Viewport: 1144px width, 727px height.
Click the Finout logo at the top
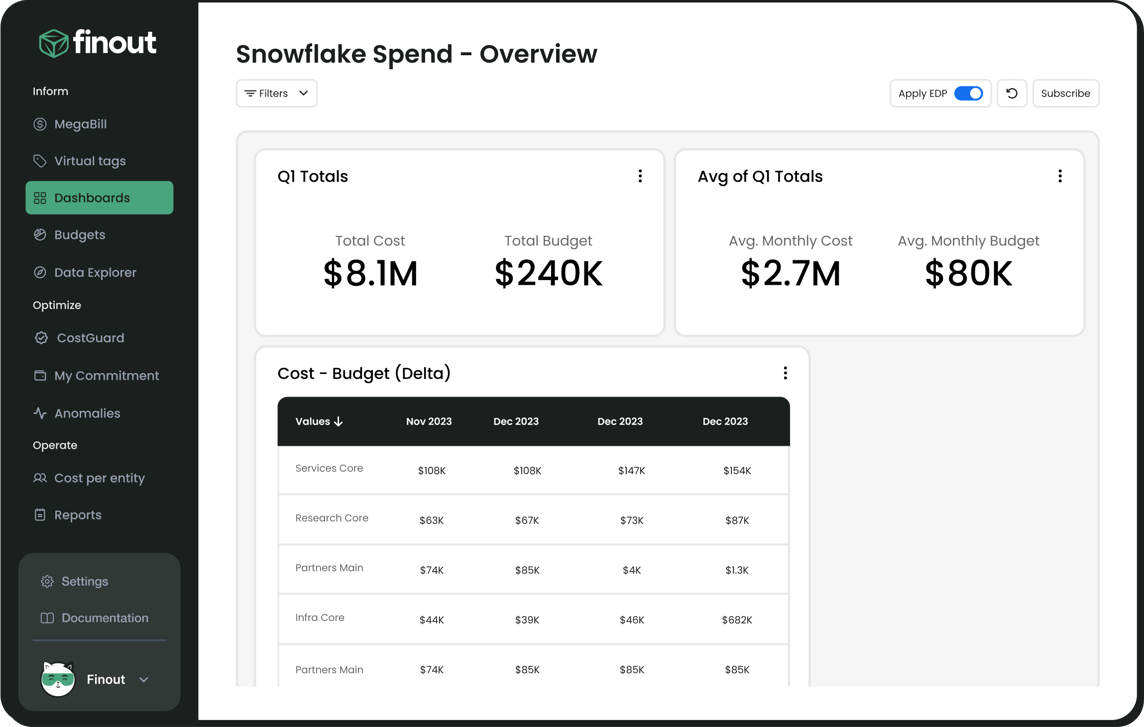(x=97, y=42)
